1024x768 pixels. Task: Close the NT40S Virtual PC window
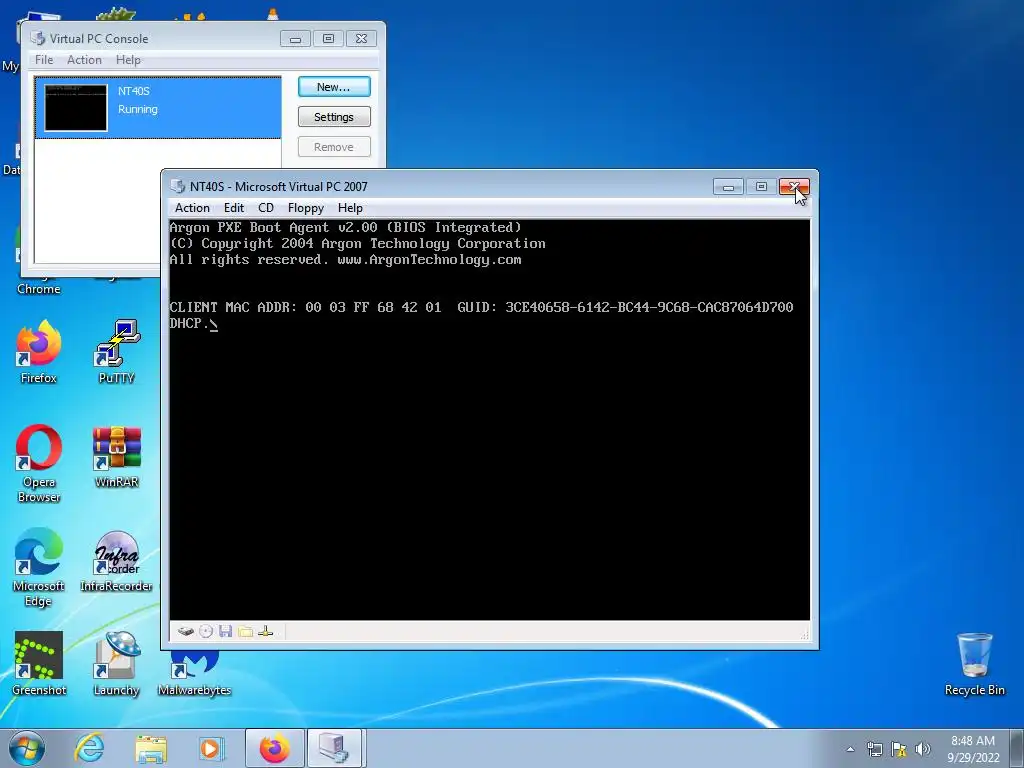[794, 187]
